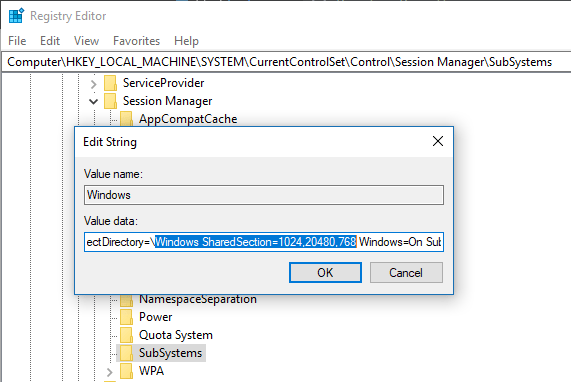Select the Quota System tree entry
The image size is (571, 382).
coord(176,335)
